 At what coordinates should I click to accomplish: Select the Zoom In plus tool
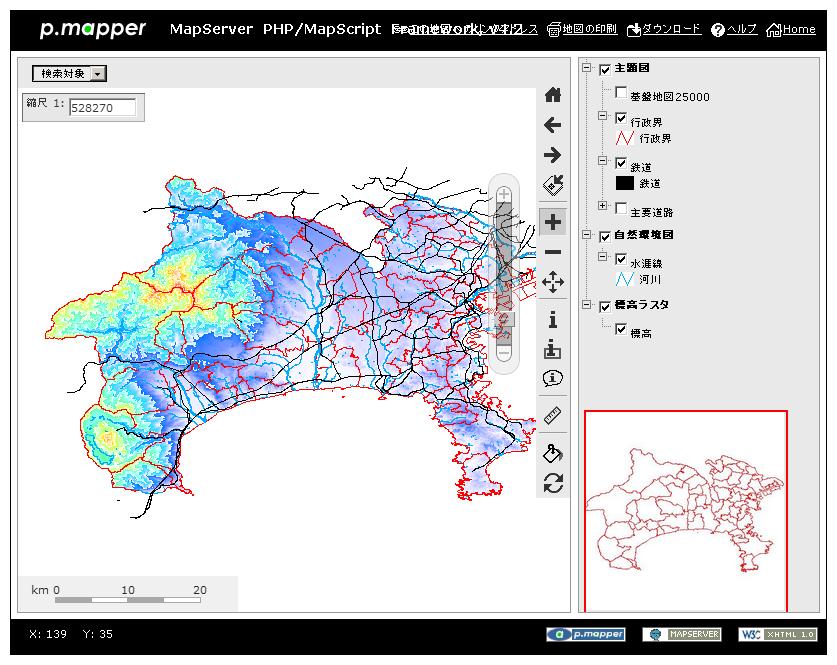(552, 222)
